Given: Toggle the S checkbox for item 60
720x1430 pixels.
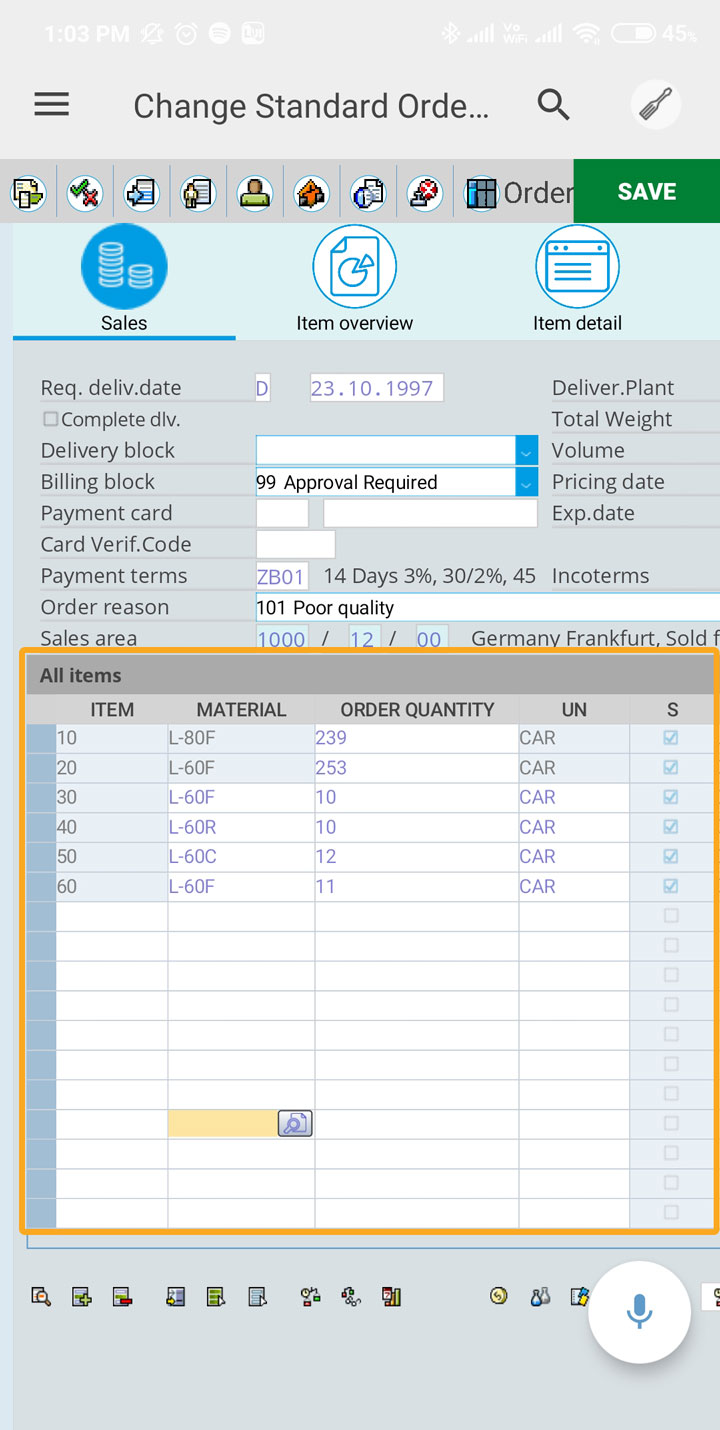Looking at the screenshot, I should click(671, 886).
